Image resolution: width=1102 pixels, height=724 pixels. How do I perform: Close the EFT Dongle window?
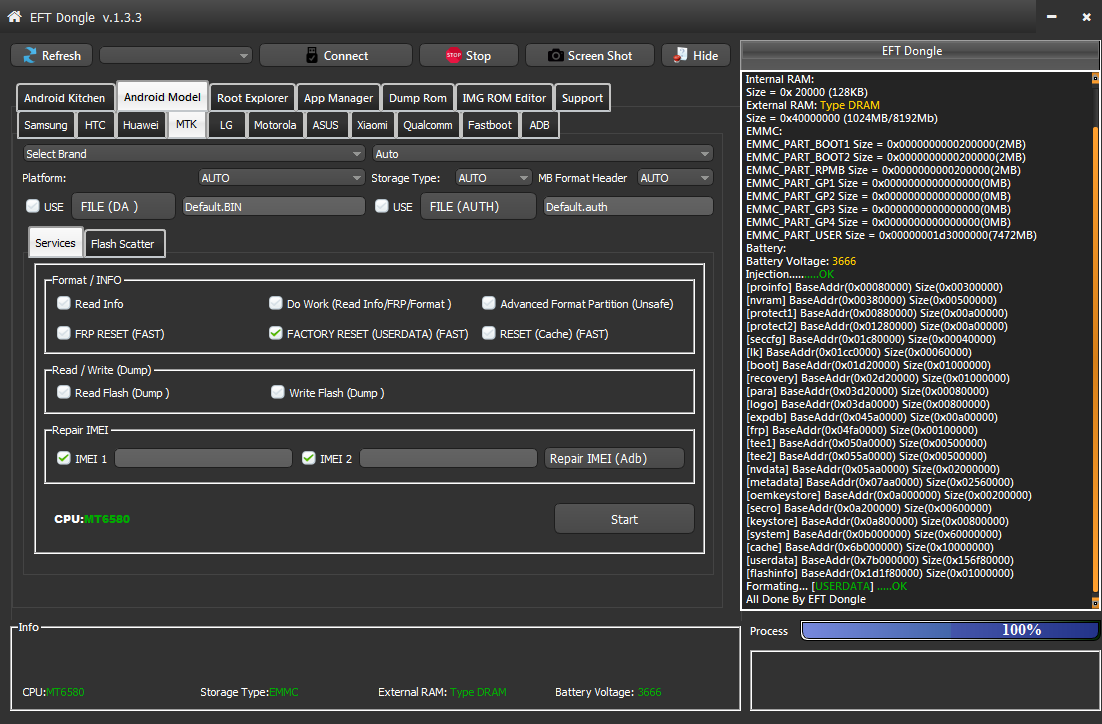click(x=1086, y=17)
